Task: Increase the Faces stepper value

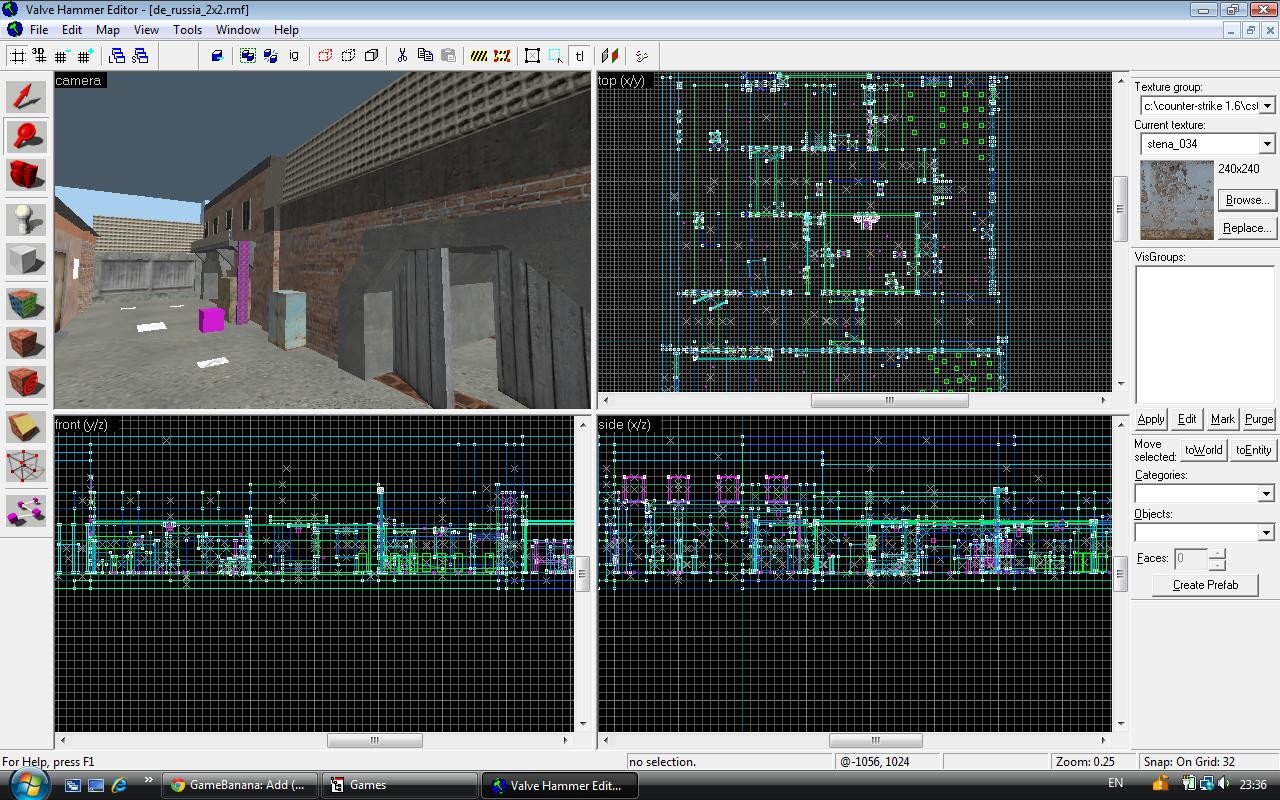Action: pos(1217,554)
